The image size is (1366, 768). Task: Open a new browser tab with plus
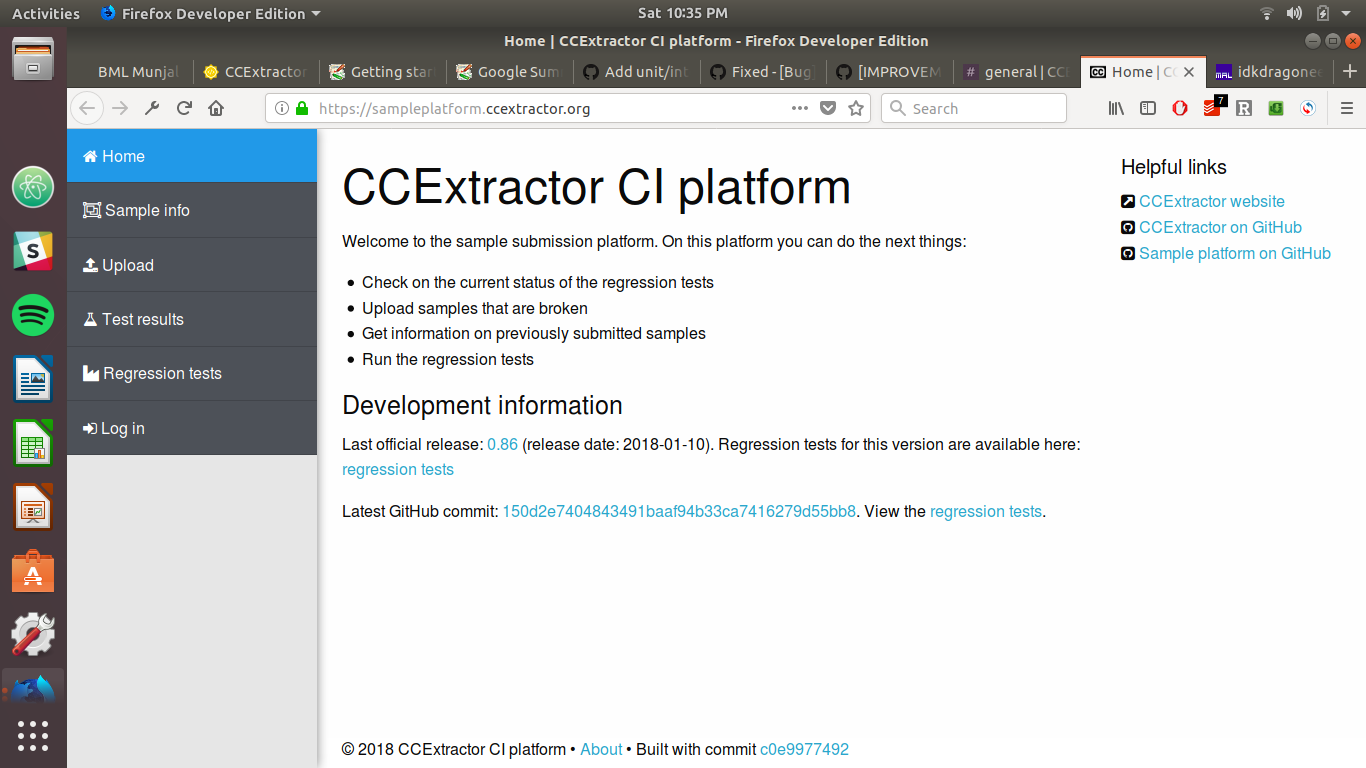coord(1350,71)
